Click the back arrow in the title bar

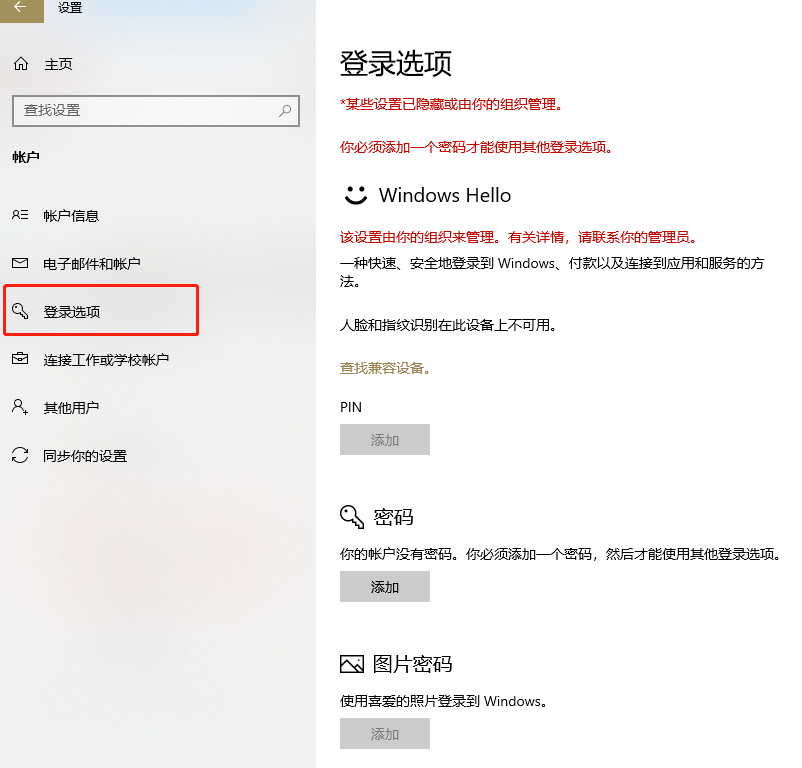tap(20, 7)
